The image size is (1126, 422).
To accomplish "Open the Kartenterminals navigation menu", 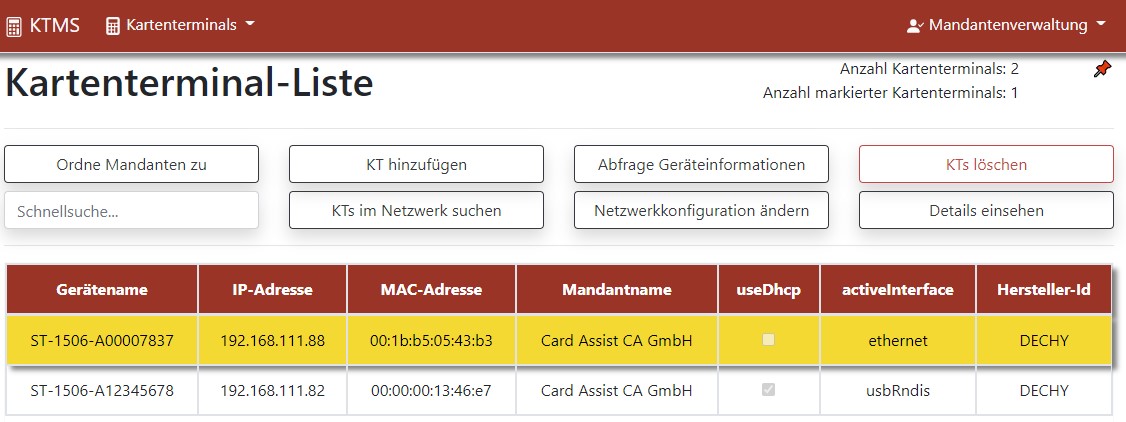I will pos(180,25).
